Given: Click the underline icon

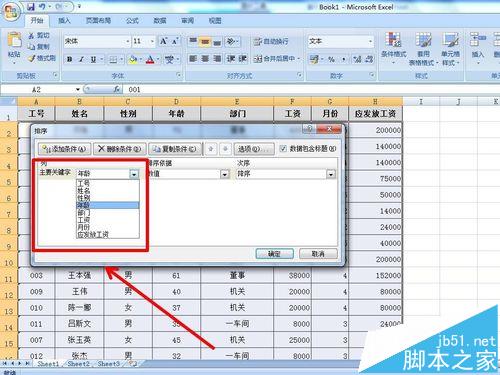Looking at the screenshot, I should coord(93,59).
